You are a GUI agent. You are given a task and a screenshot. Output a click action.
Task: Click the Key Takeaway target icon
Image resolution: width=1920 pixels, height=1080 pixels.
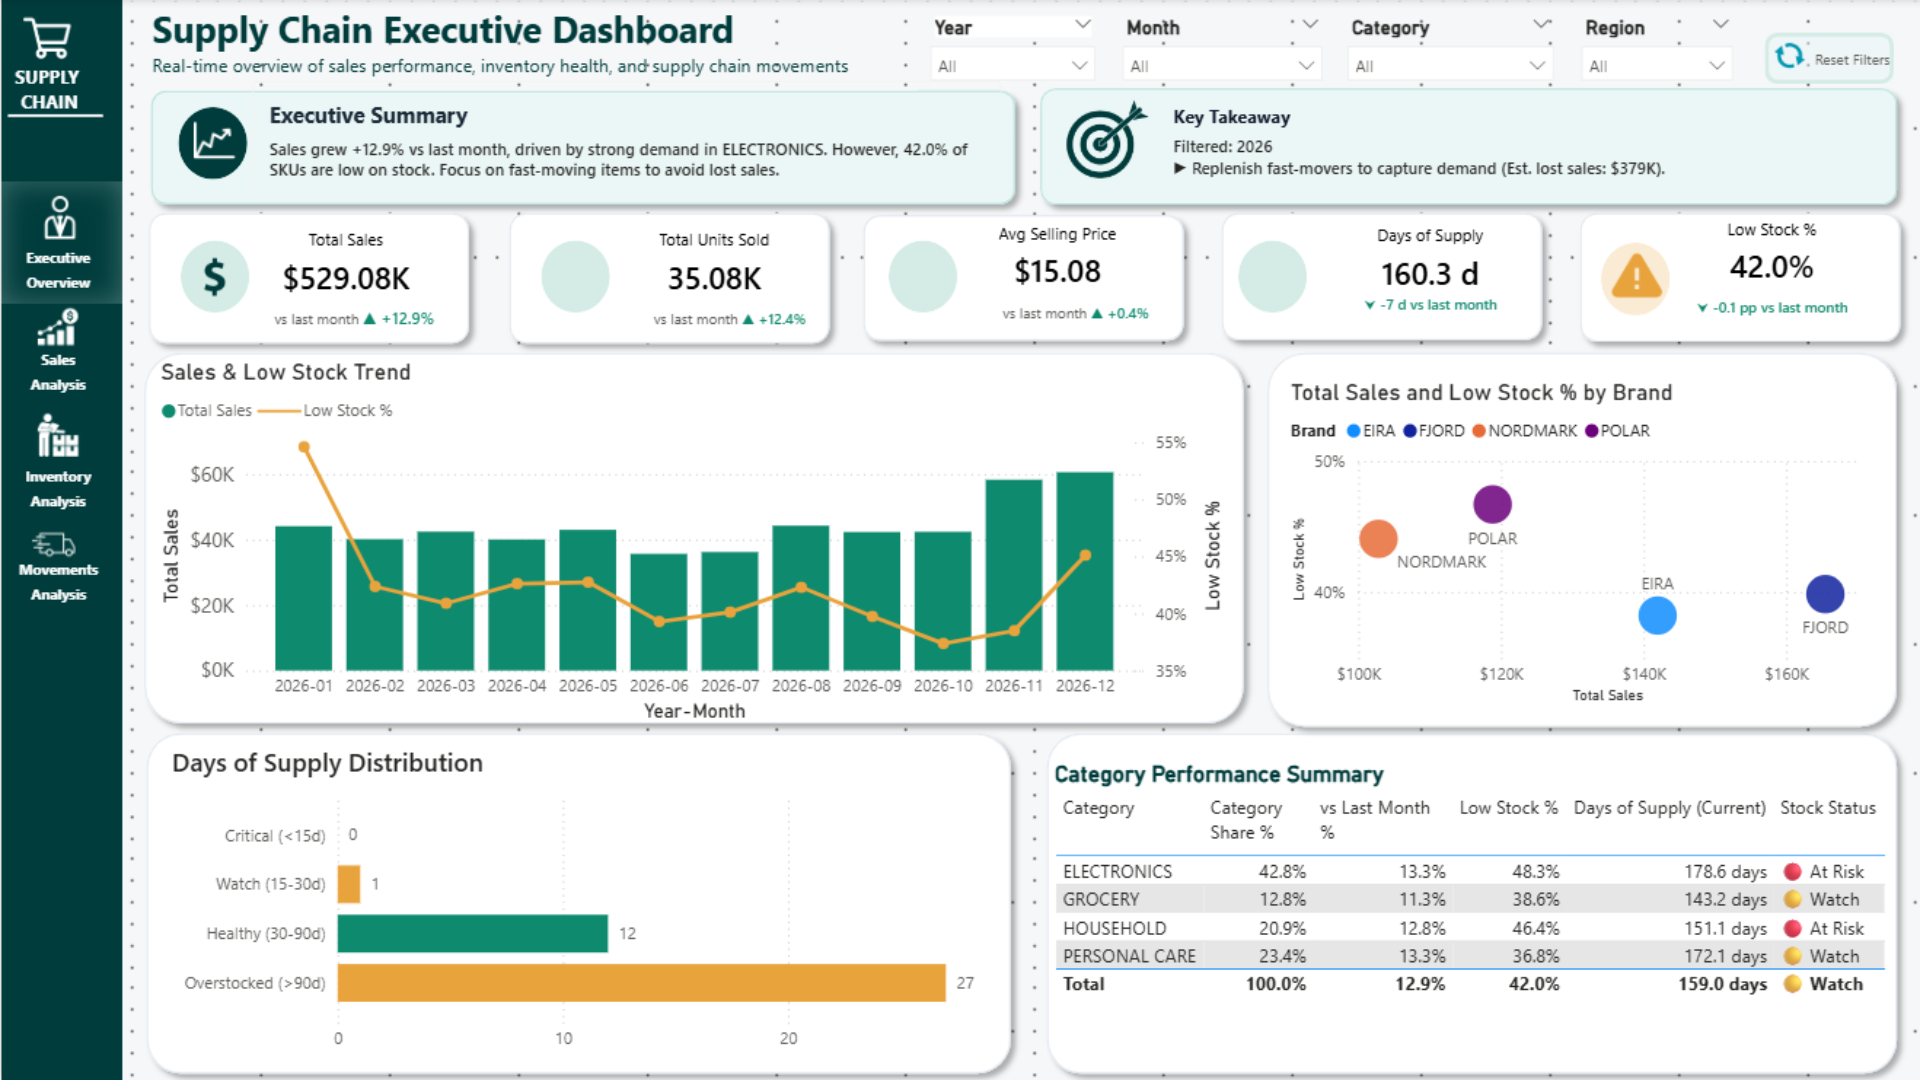pyautogui.click(x=1104, y=141)
